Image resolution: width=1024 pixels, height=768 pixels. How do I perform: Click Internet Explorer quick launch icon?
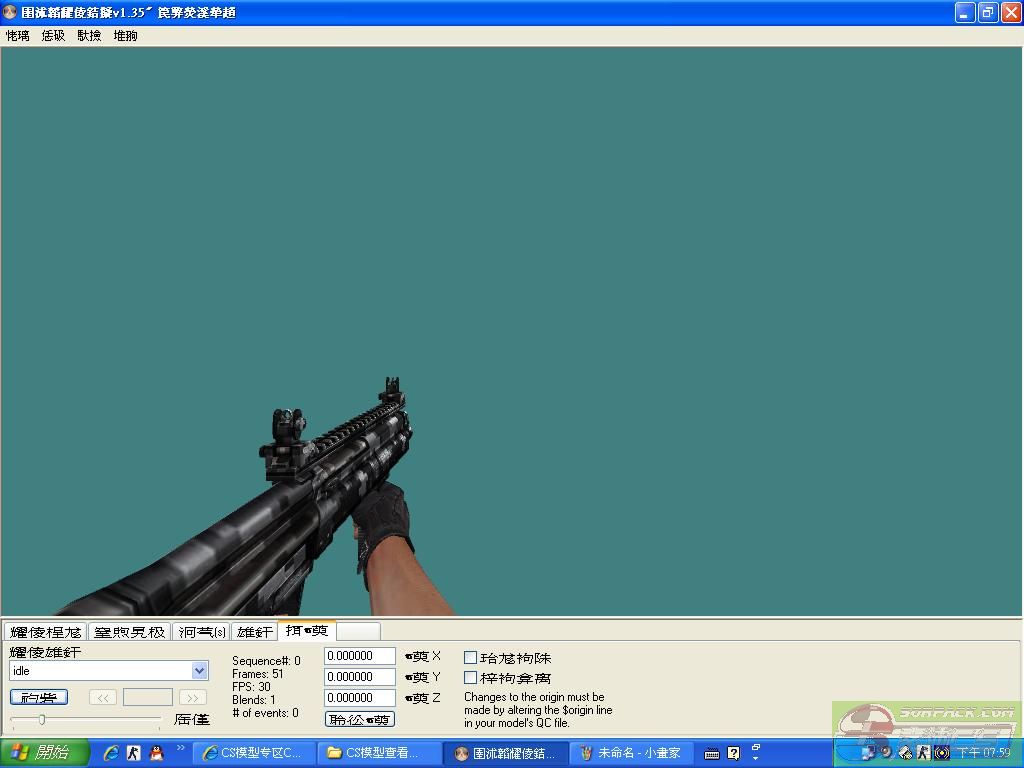point(111,753)
